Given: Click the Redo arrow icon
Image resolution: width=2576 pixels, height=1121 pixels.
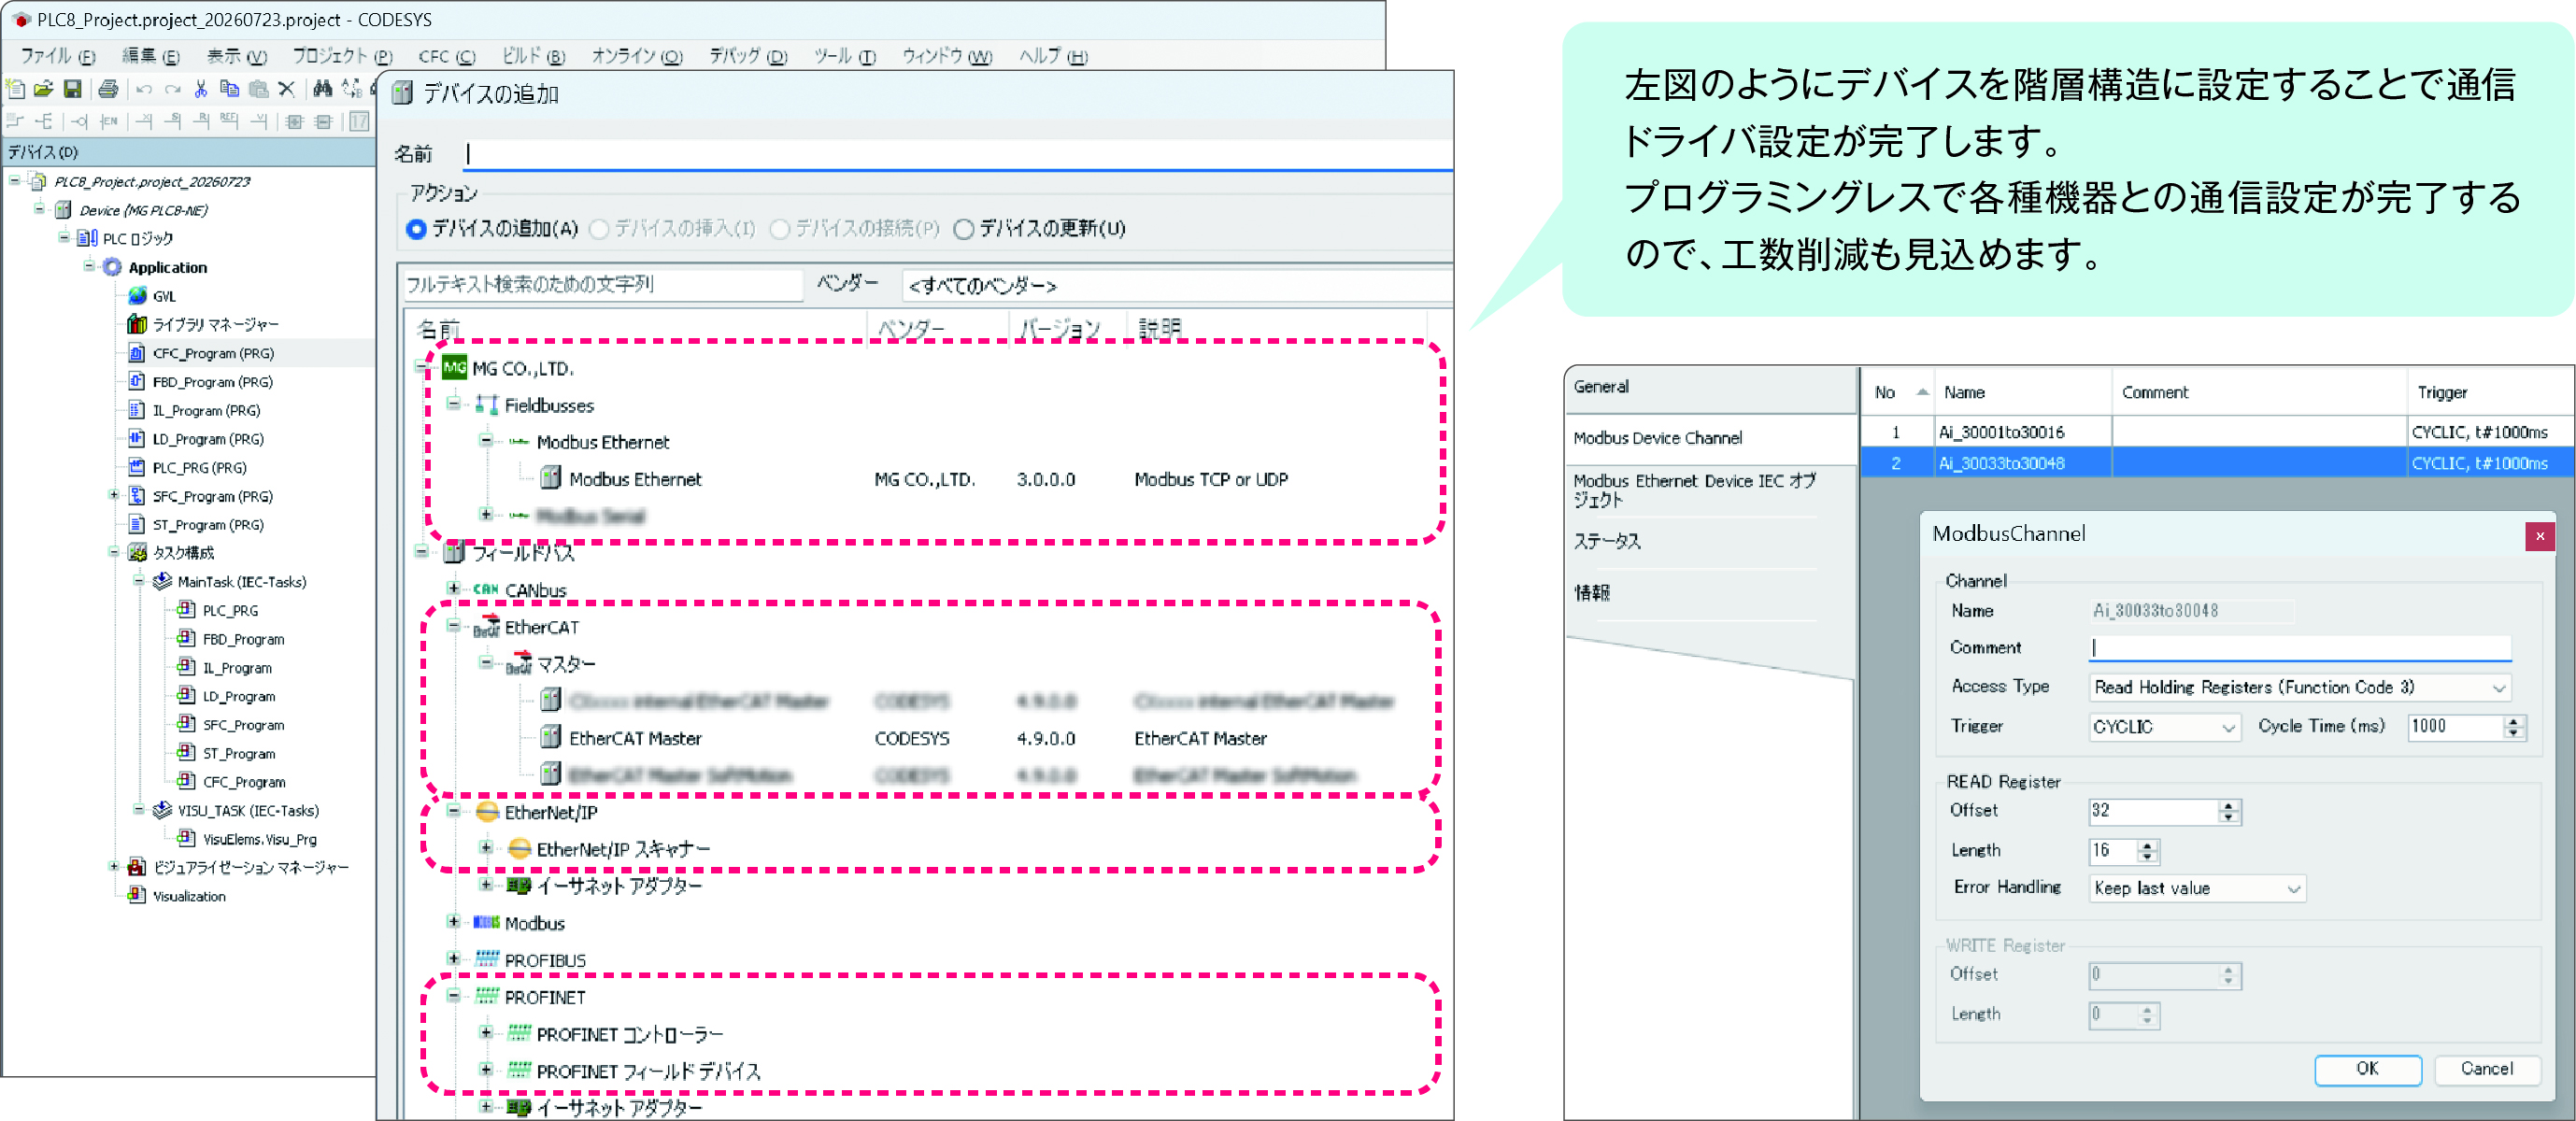Looking at the screenshot, I should pos(172,89).
